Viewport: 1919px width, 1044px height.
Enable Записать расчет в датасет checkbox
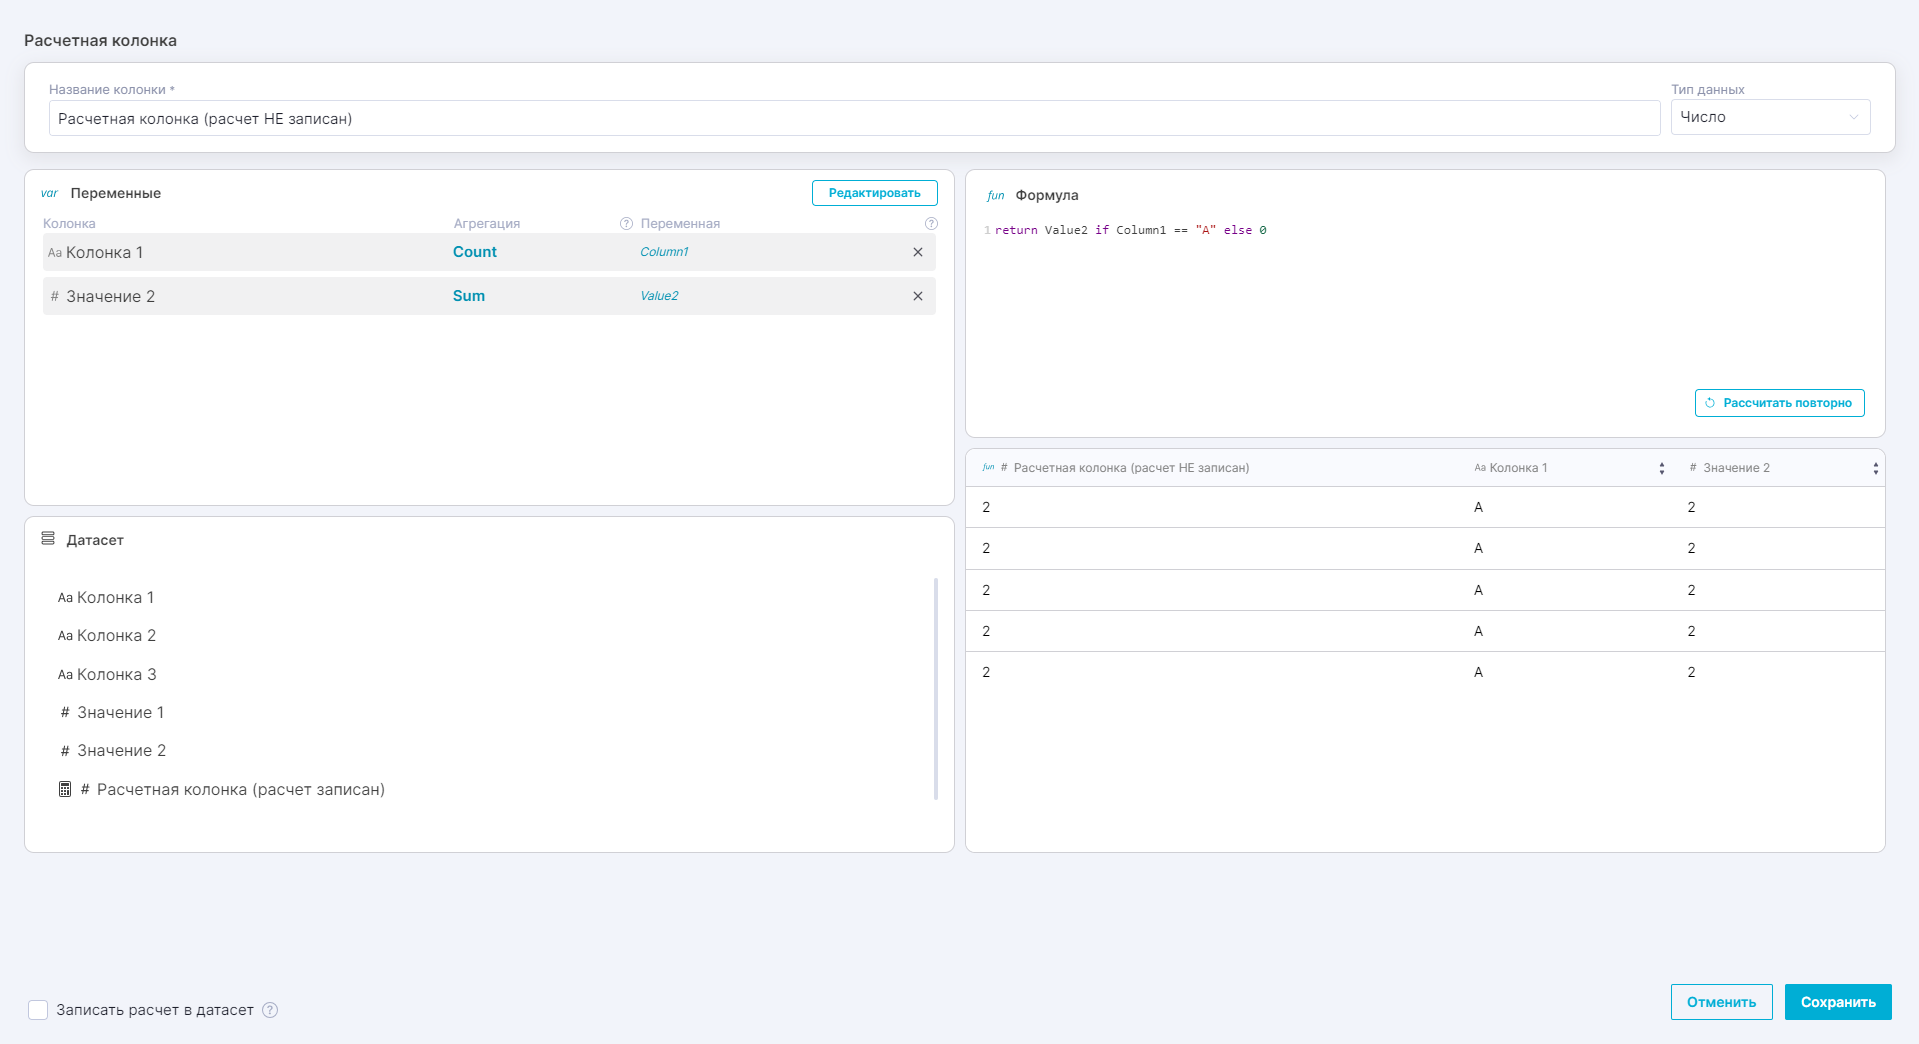click(38, 1010)
